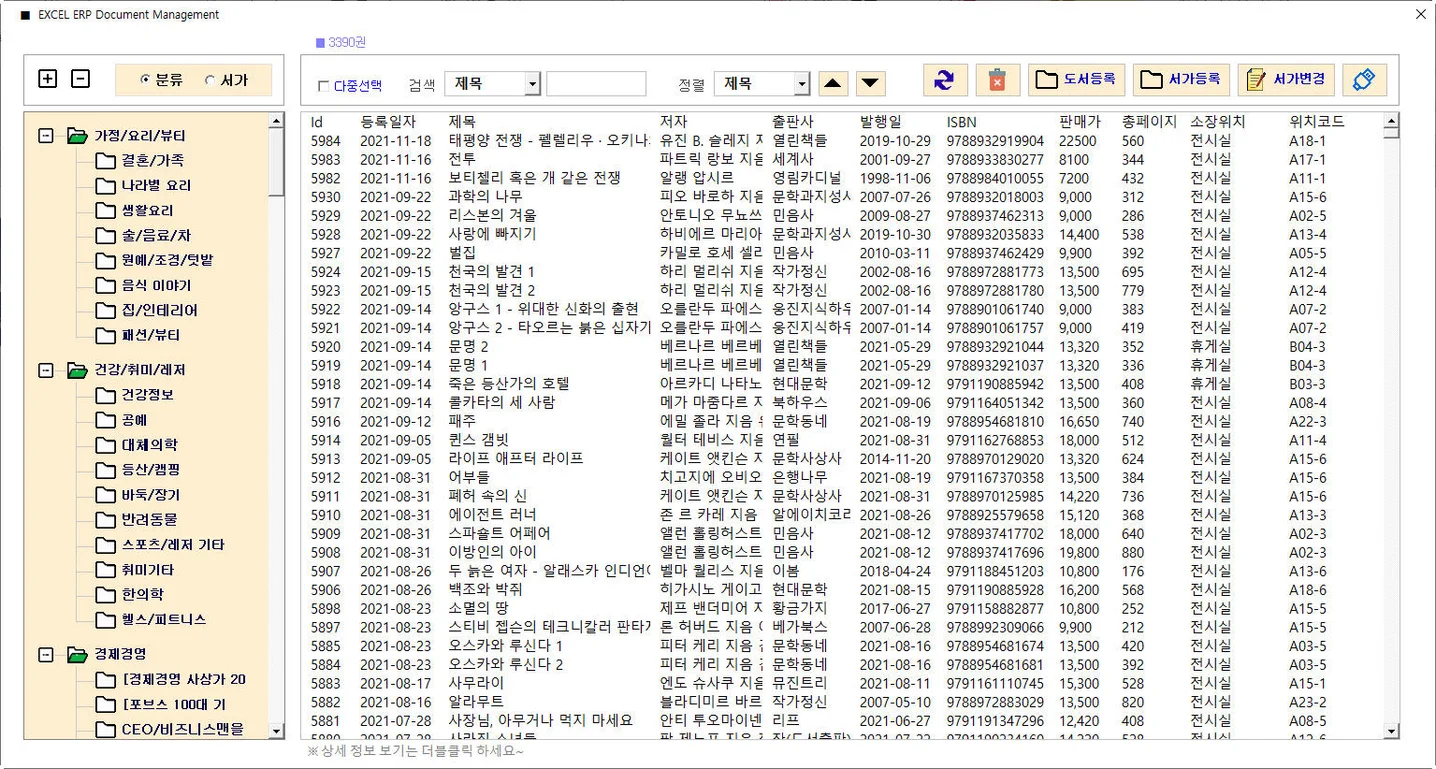The image size is (1436, 769).
Task: Click the folder icon of 음식 이야기
Action: (106, 285)
